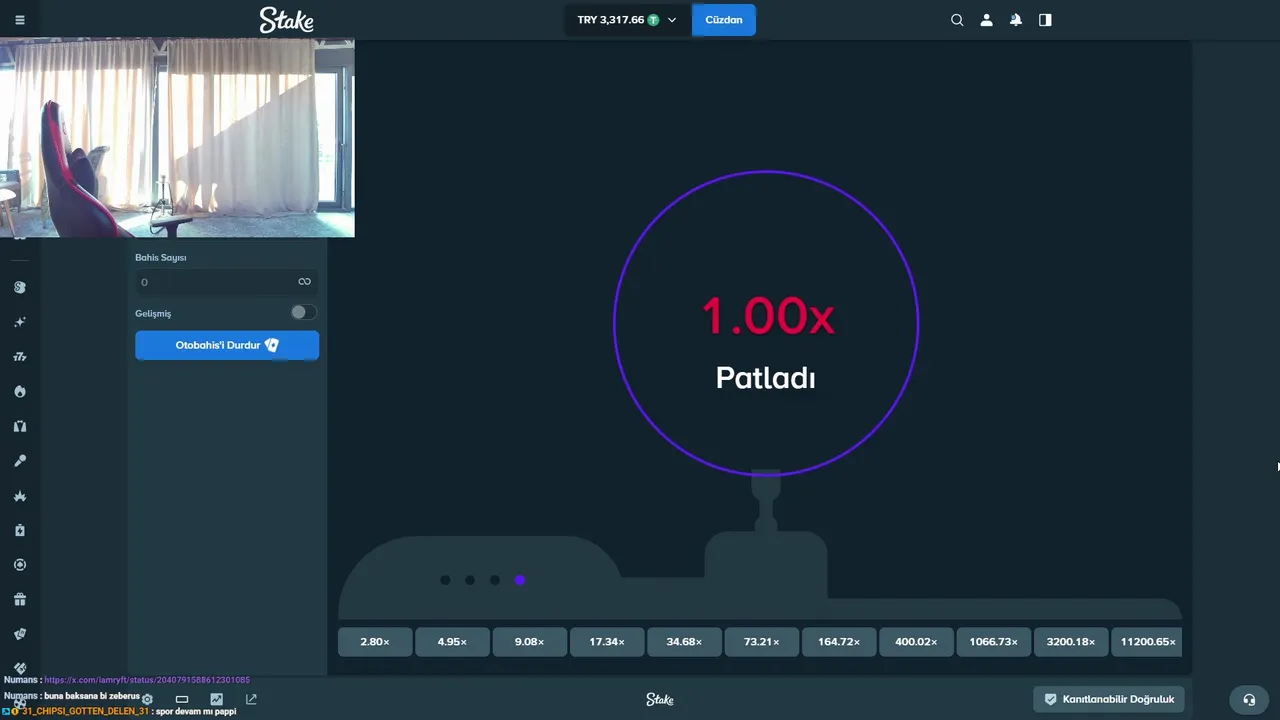Select the 73.21× multiplier chip
Viewport: 1280px width, 720px height.
pyautogui.click(x=762, y=642)
